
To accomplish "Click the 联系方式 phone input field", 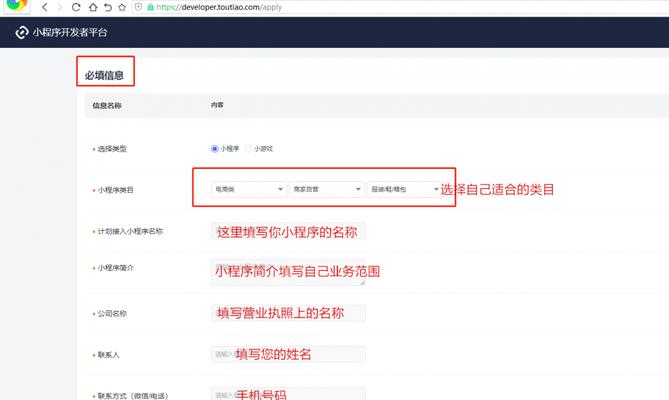I will click(288, 394).
